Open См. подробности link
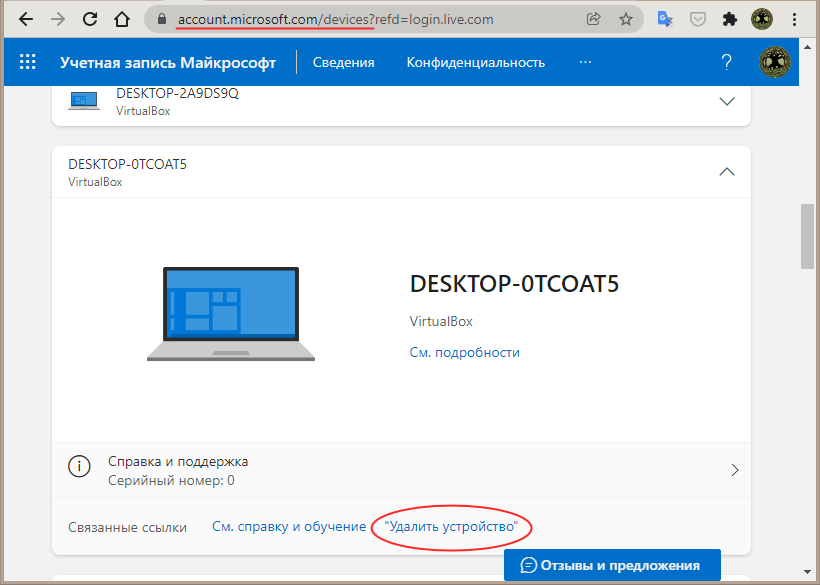Image resolution: width=820 pixels, height=585 pixels. 464,352
